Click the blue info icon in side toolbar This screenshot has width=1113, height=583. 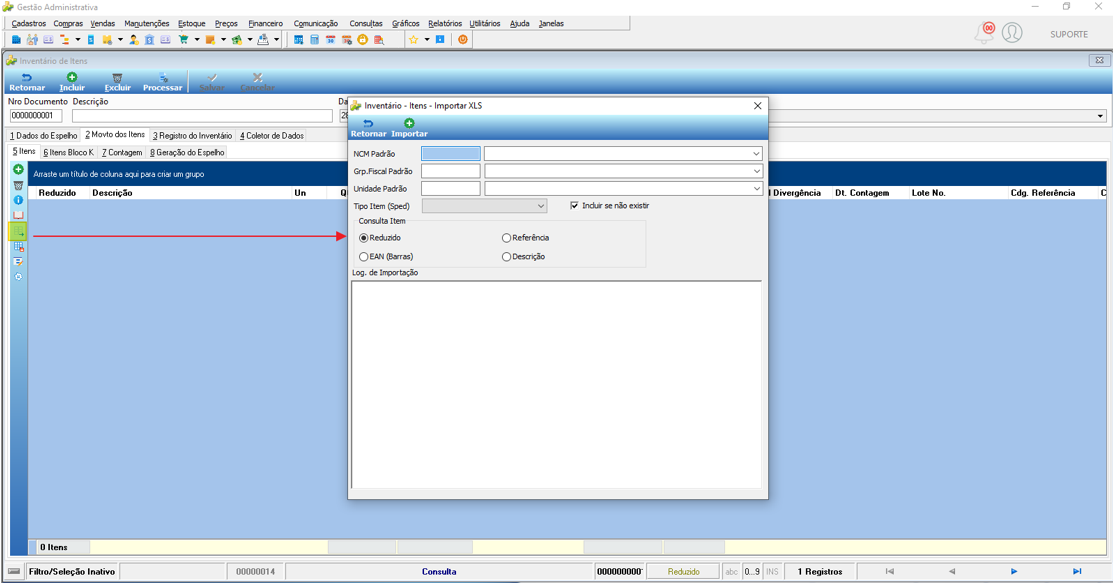18,200
